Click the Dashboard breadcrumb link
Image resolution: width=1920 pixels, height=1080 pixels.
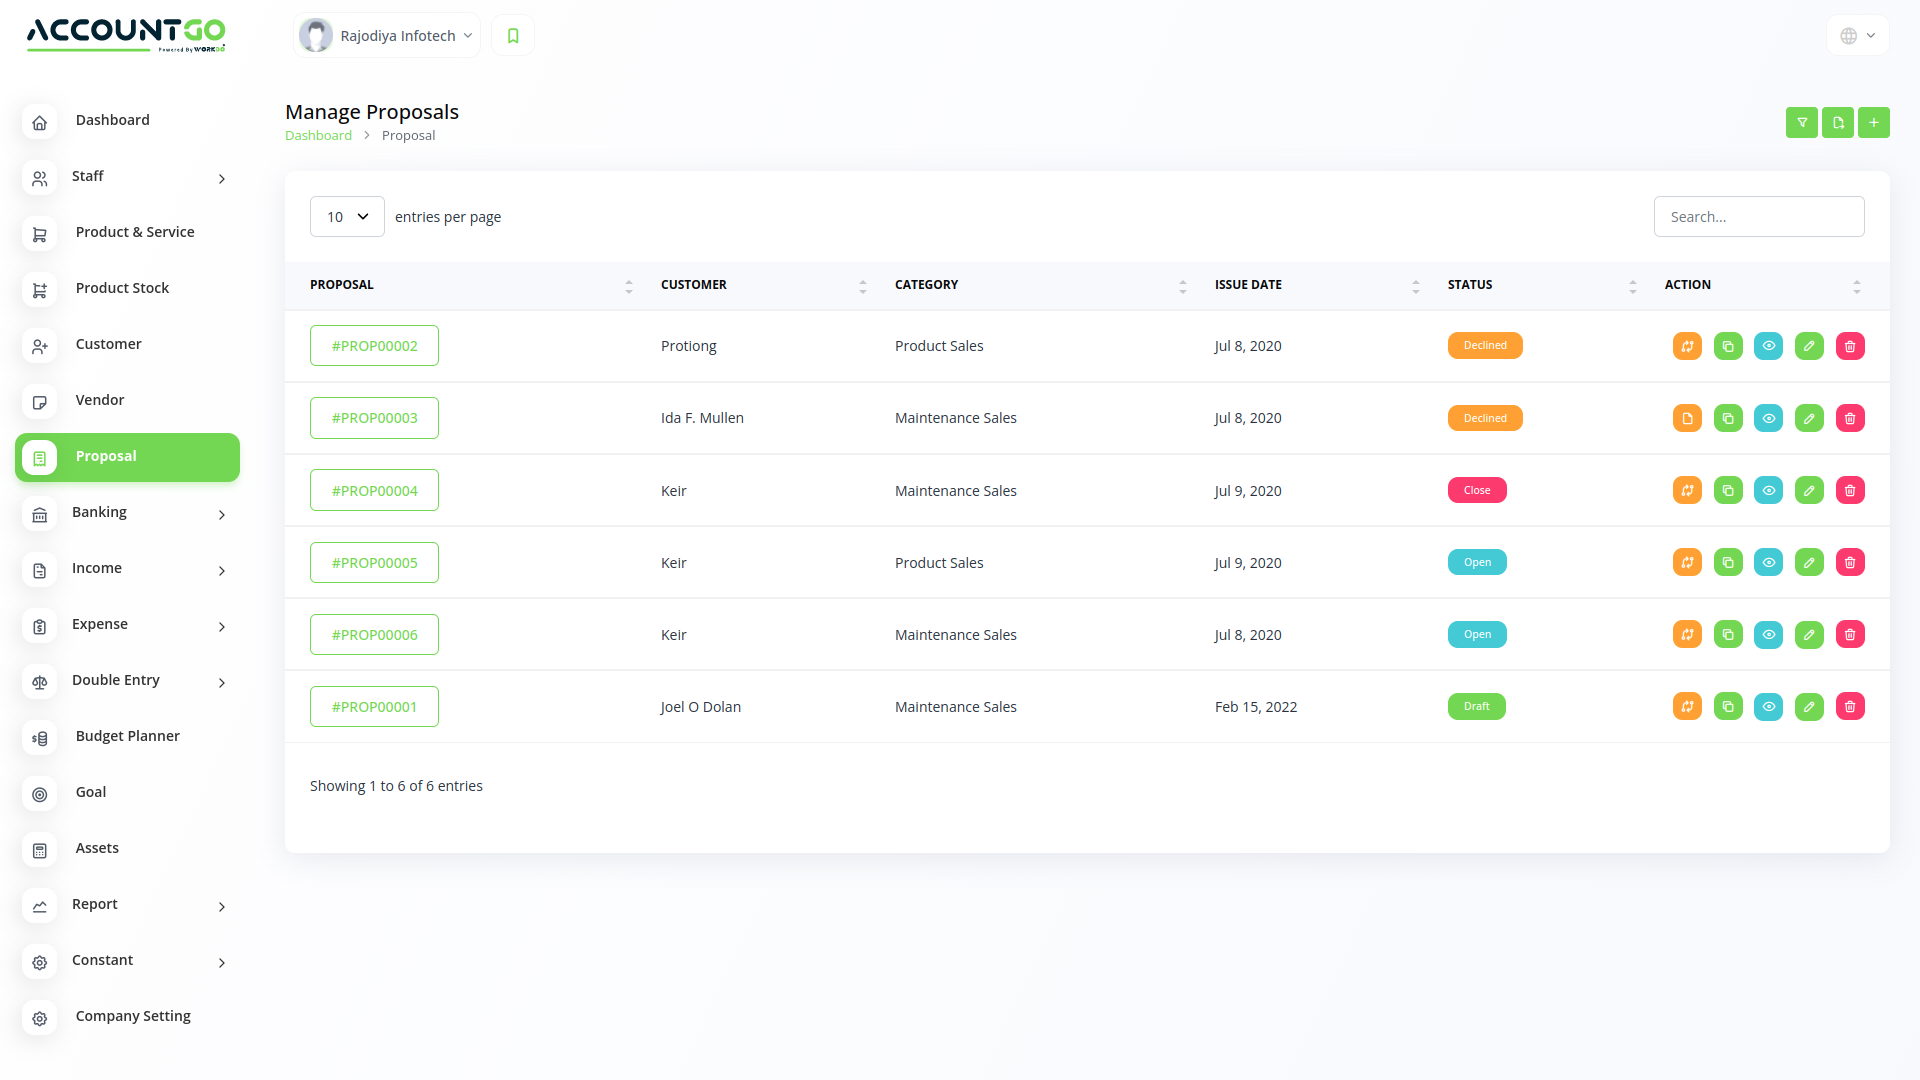tap(318, 136)
